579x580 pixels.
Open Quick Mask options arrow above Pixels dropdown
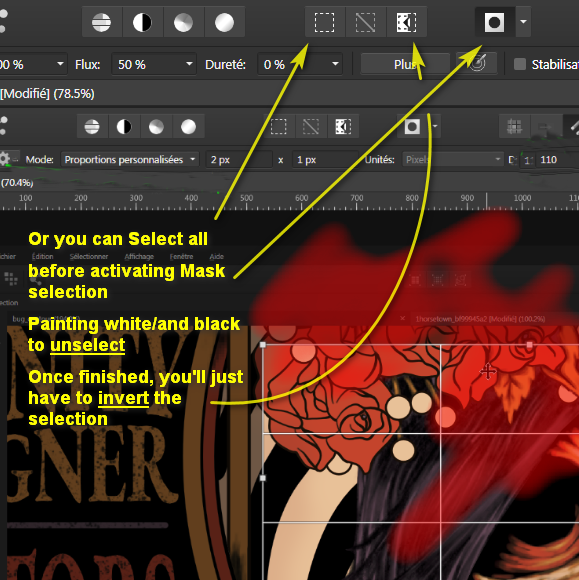click(x=435, y=127)
